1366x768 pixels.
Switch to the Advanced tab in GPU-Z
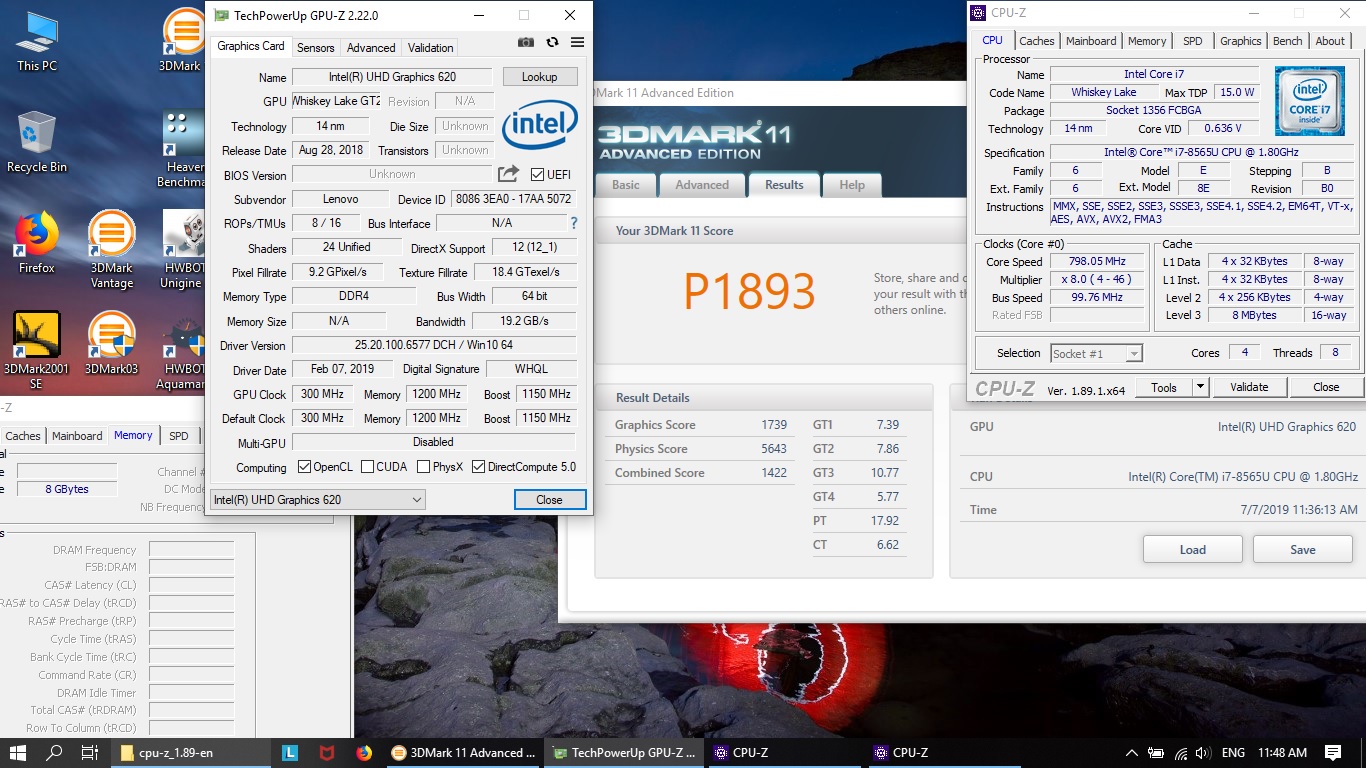[371, 47]
